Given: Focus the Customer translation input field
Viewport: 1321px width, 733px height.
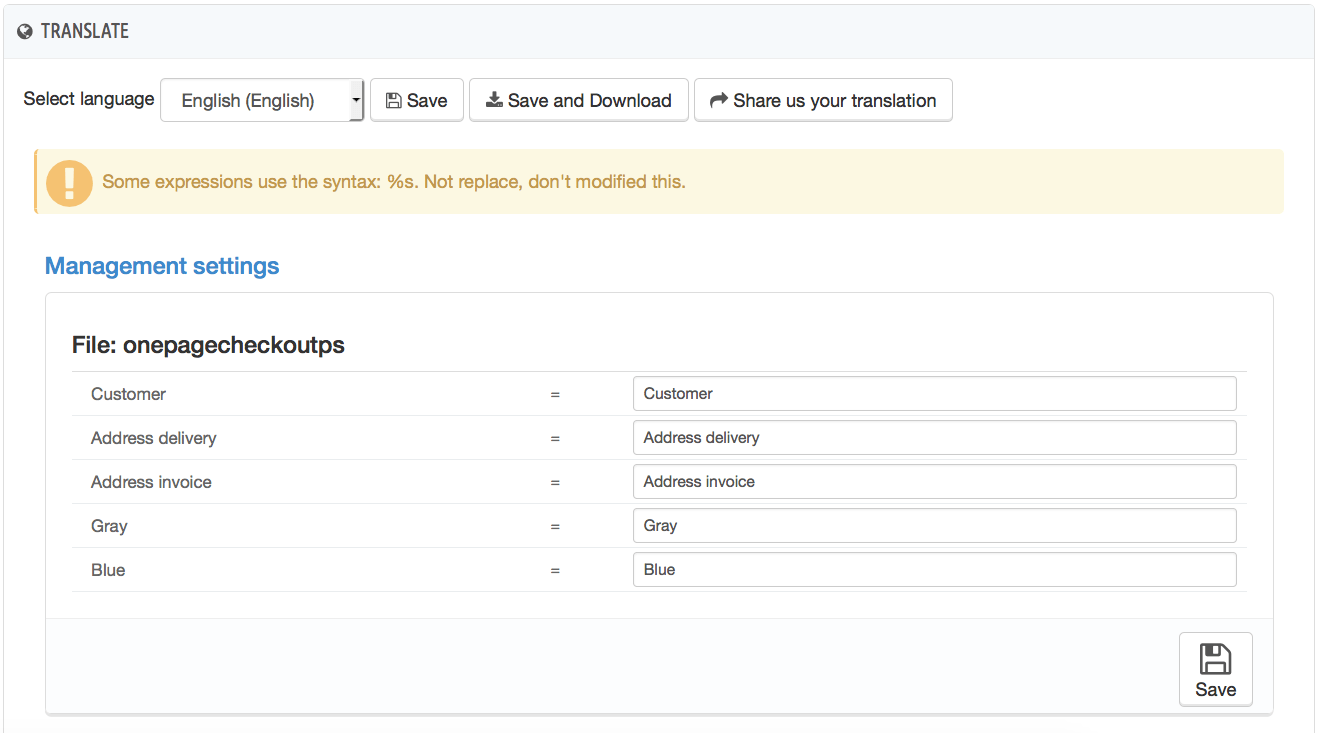Looking at the screenshot, I should click(x=934, y=394).
